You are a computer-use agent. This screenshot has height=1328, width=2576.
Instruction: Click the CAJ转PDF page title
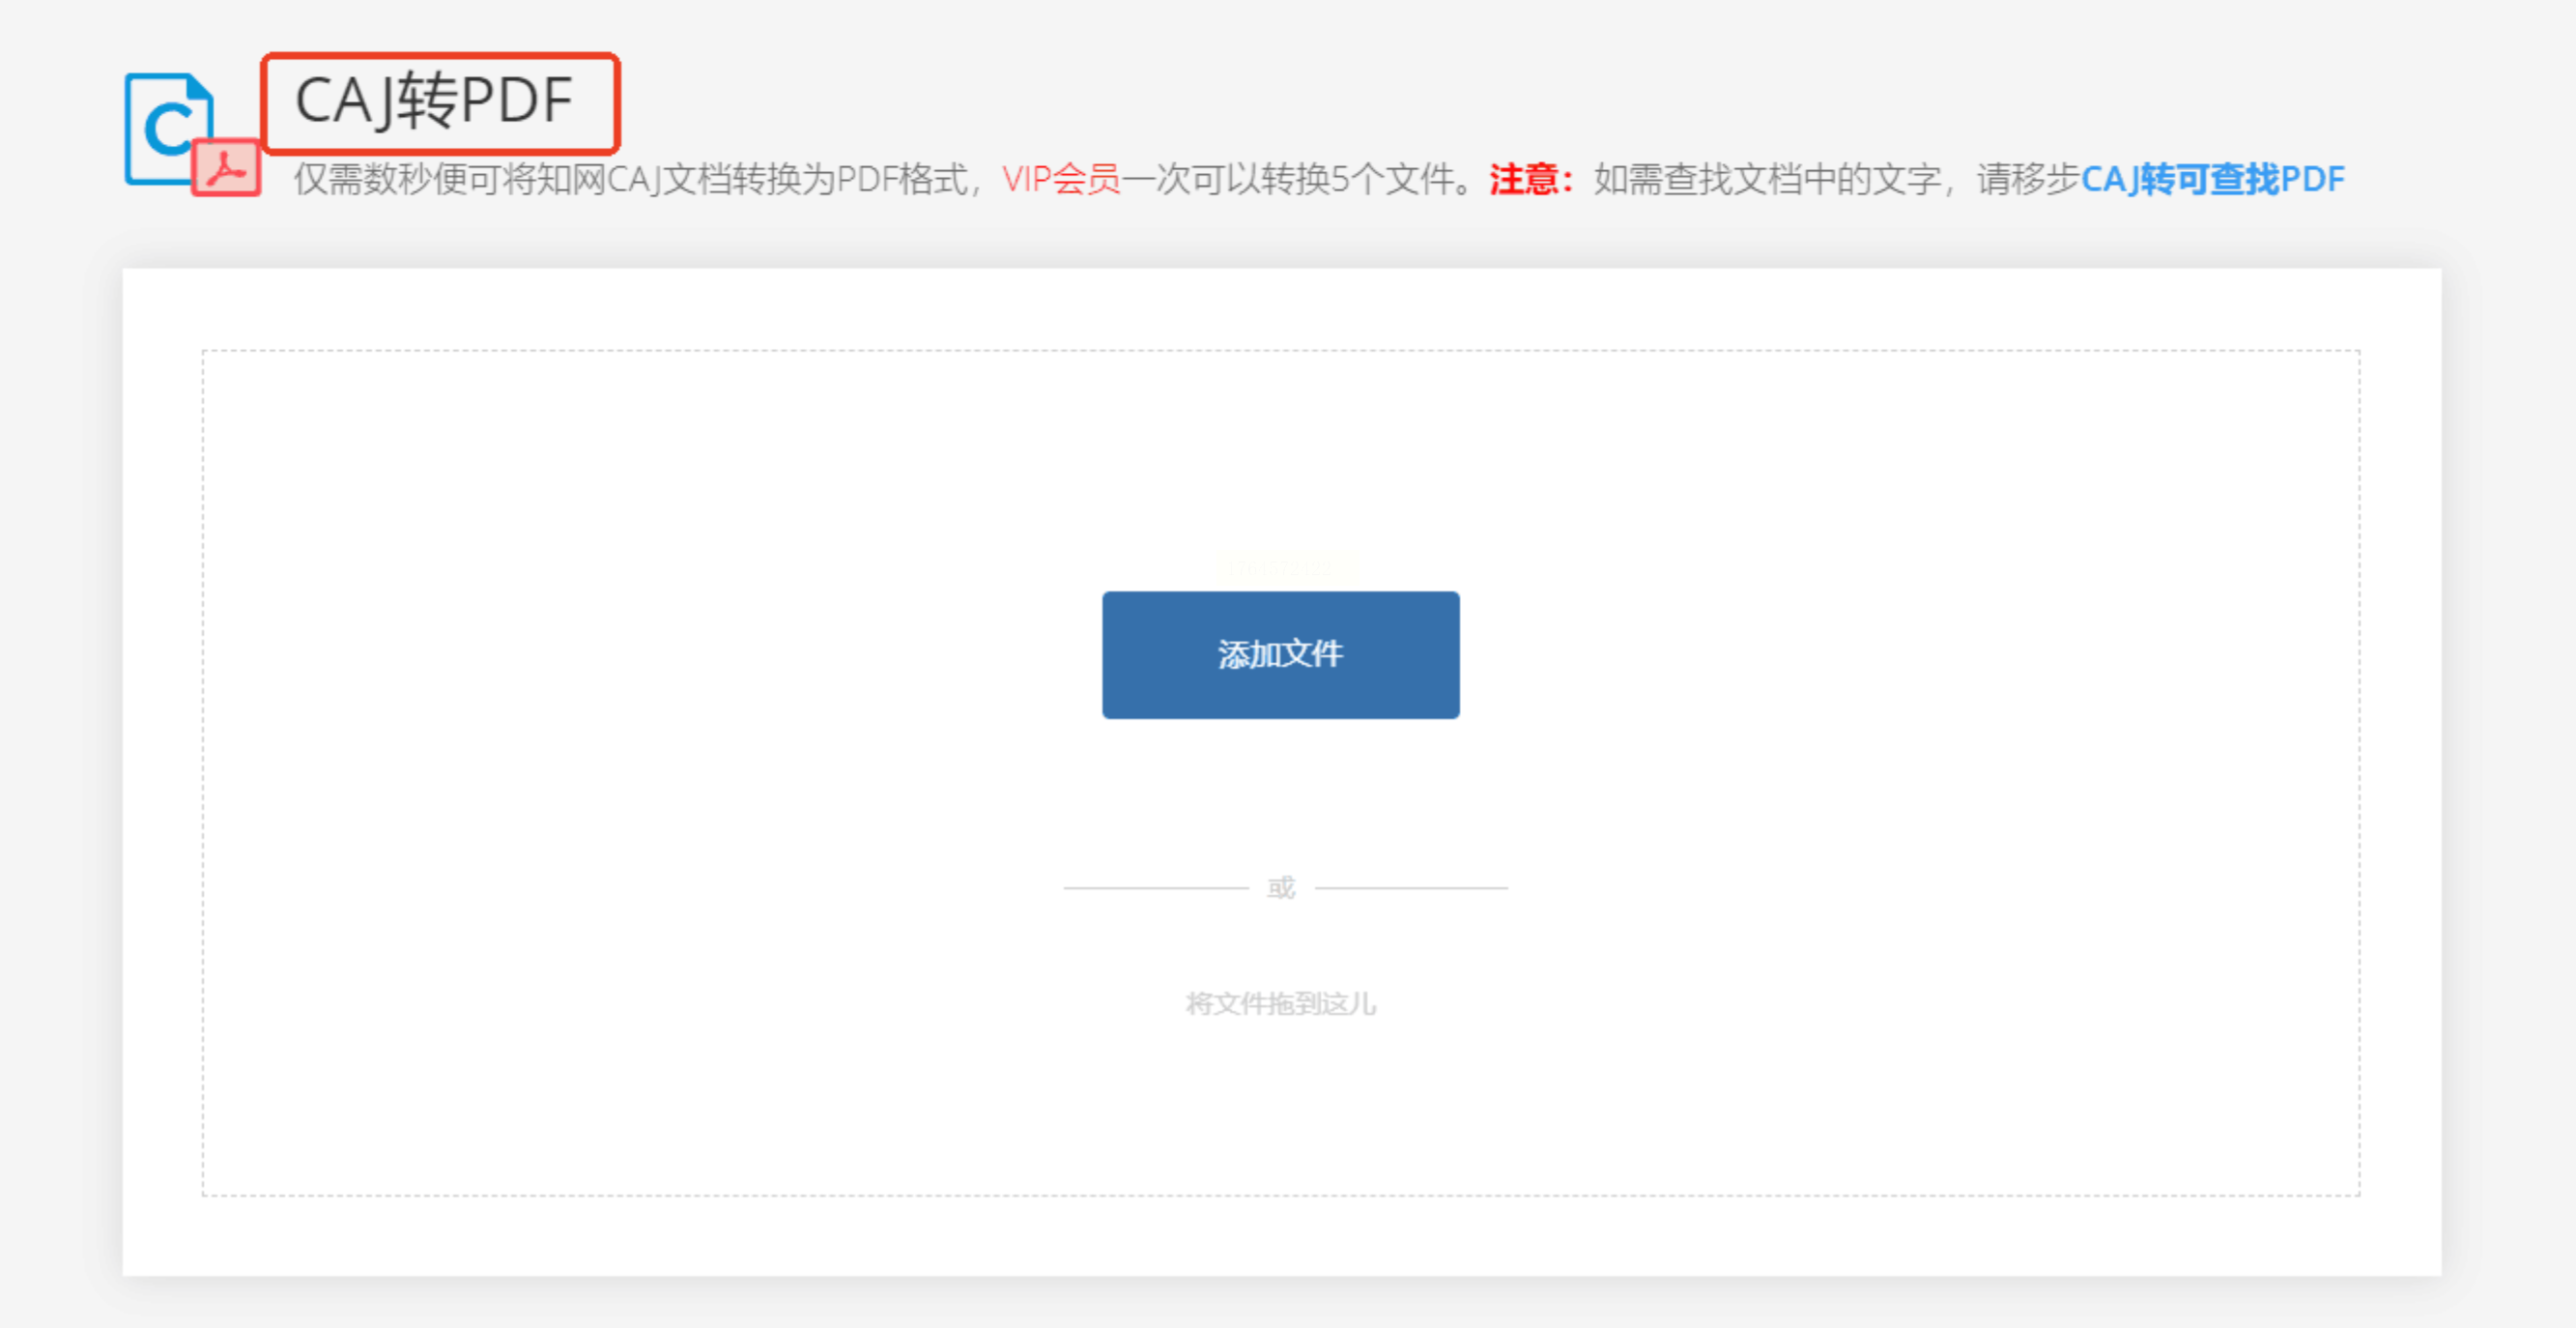[434, 101]
